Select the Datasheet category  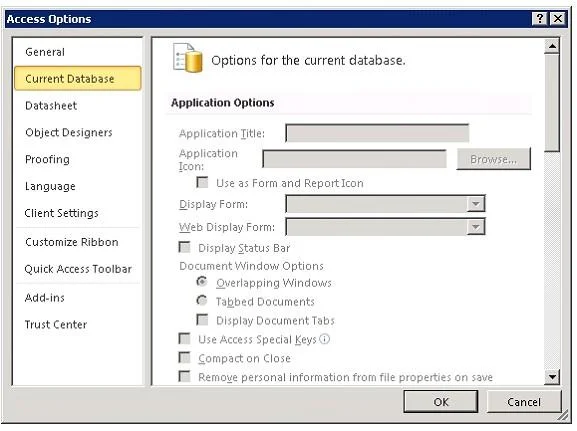click(x=51, y=106)
